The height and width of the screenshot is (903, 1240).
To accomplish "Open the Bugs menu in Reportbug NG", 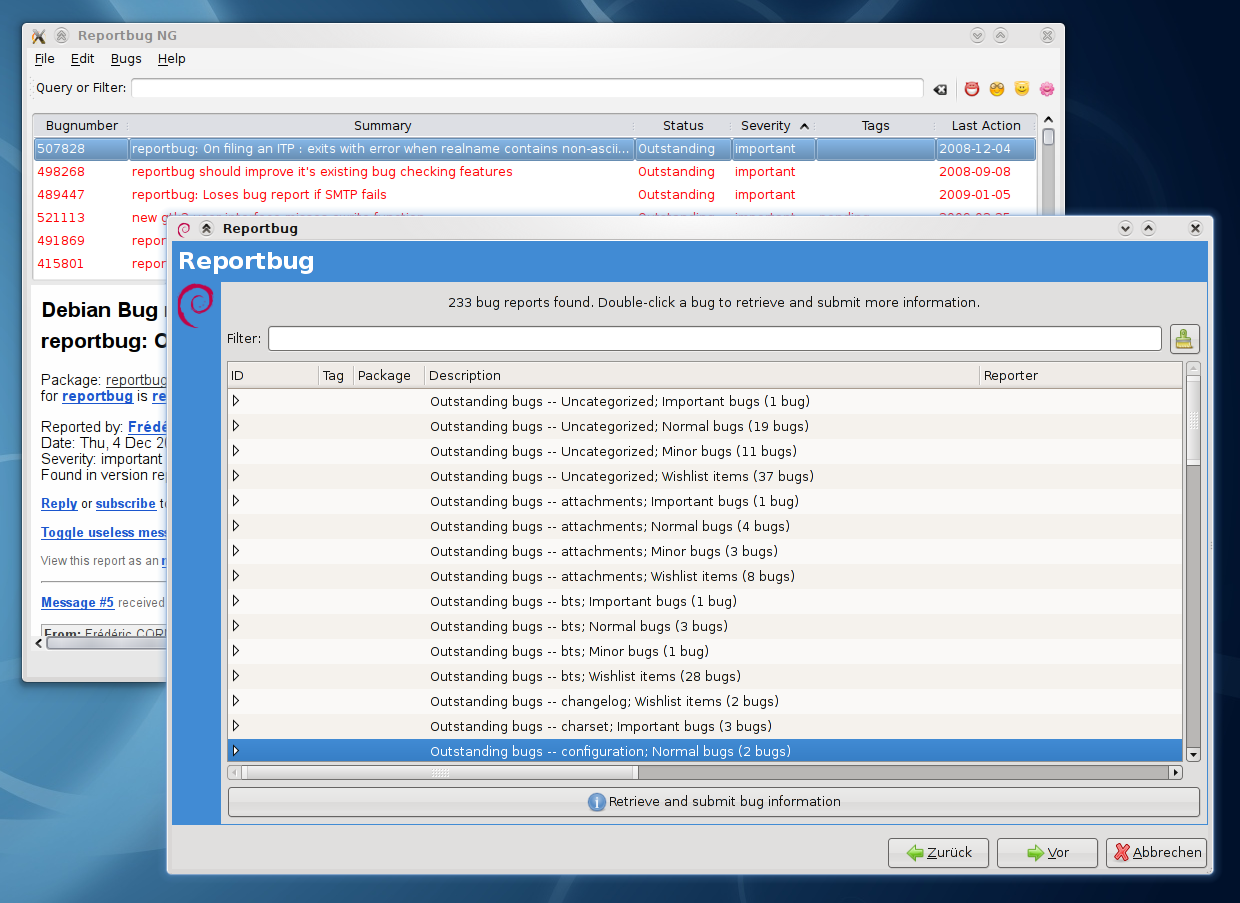I will [x=126, y=59].
